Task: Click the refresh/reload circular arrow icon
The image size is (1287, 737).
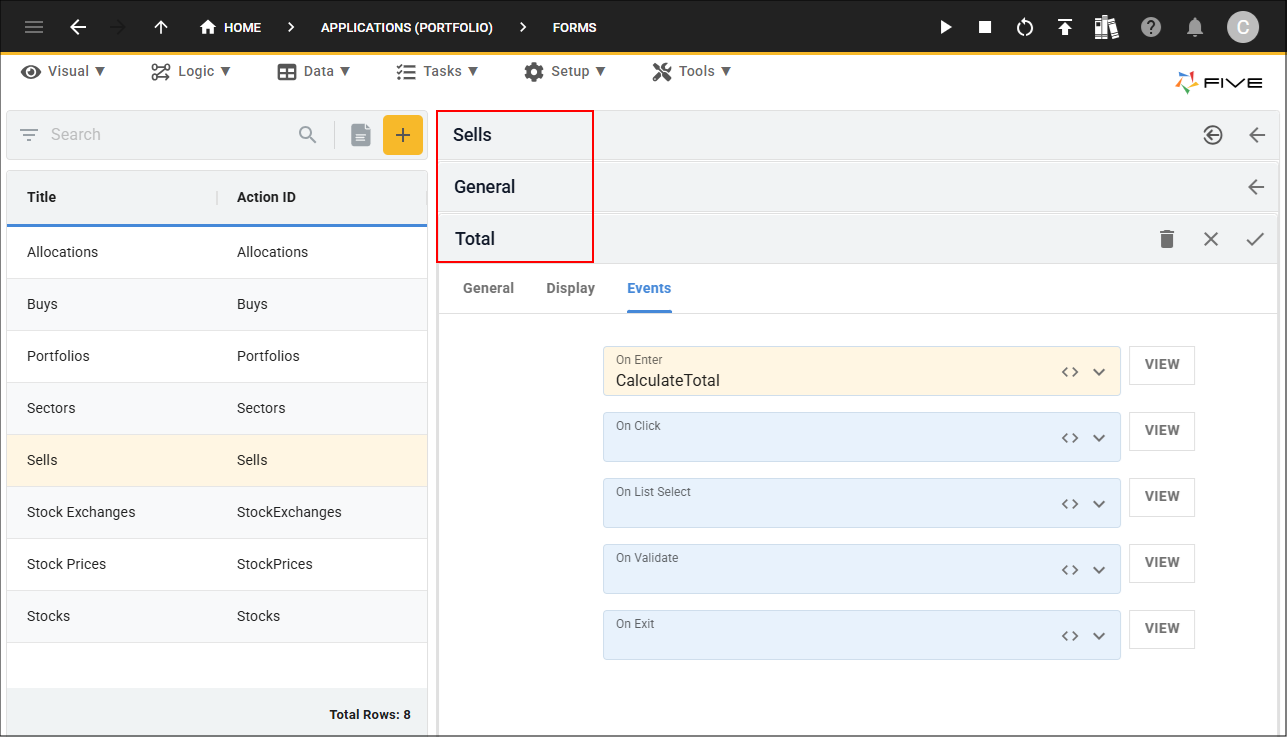Action: [1025, 27]
